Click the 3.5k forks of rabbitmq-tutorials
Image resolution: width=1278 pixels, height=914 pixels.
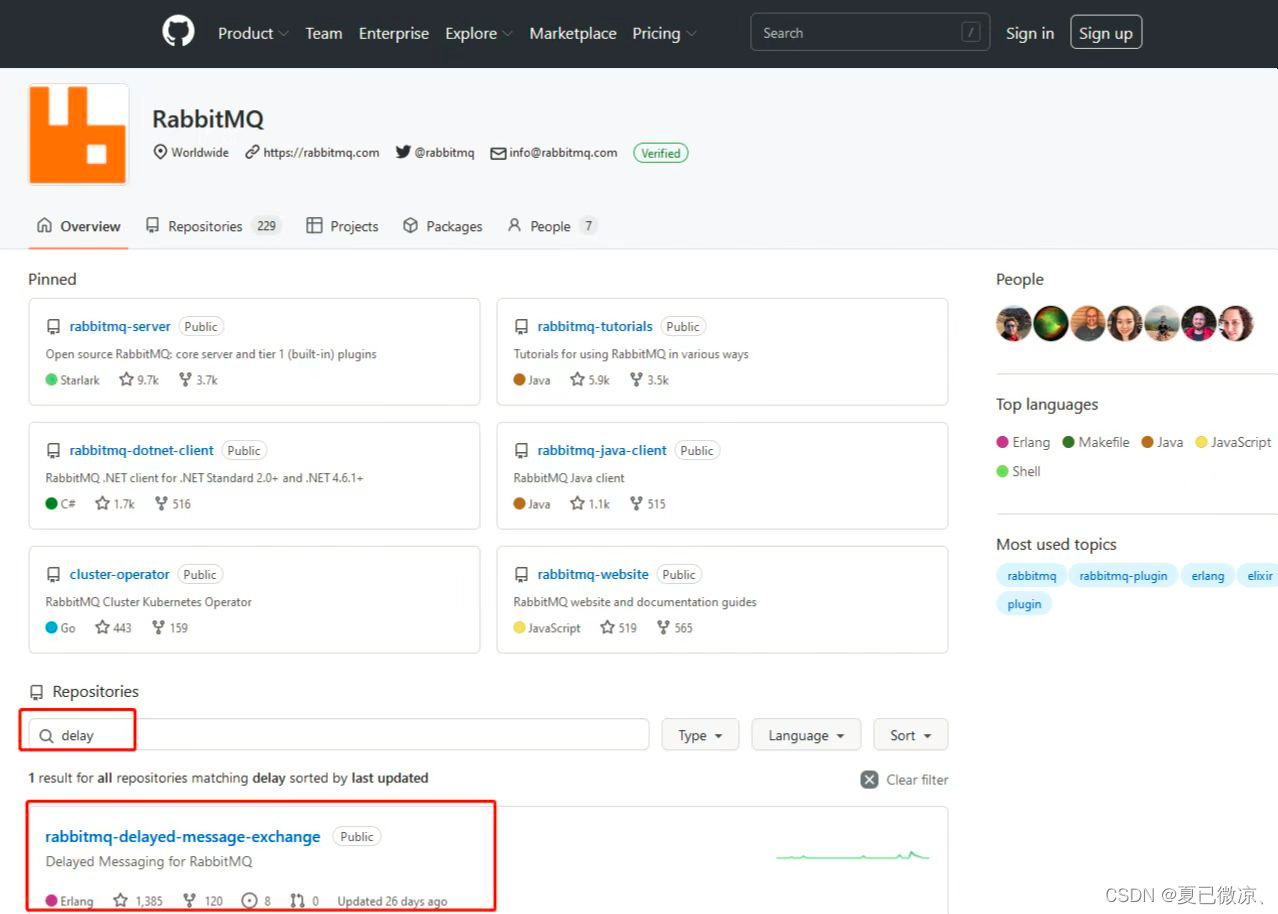pyautogui.click(x=649, y=380)
